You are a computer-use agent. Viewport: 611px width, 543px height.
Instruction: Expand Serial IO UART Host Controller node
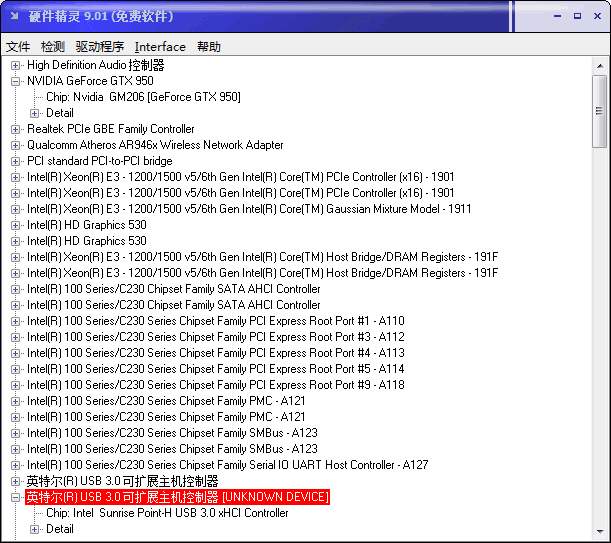pos(15,465)
